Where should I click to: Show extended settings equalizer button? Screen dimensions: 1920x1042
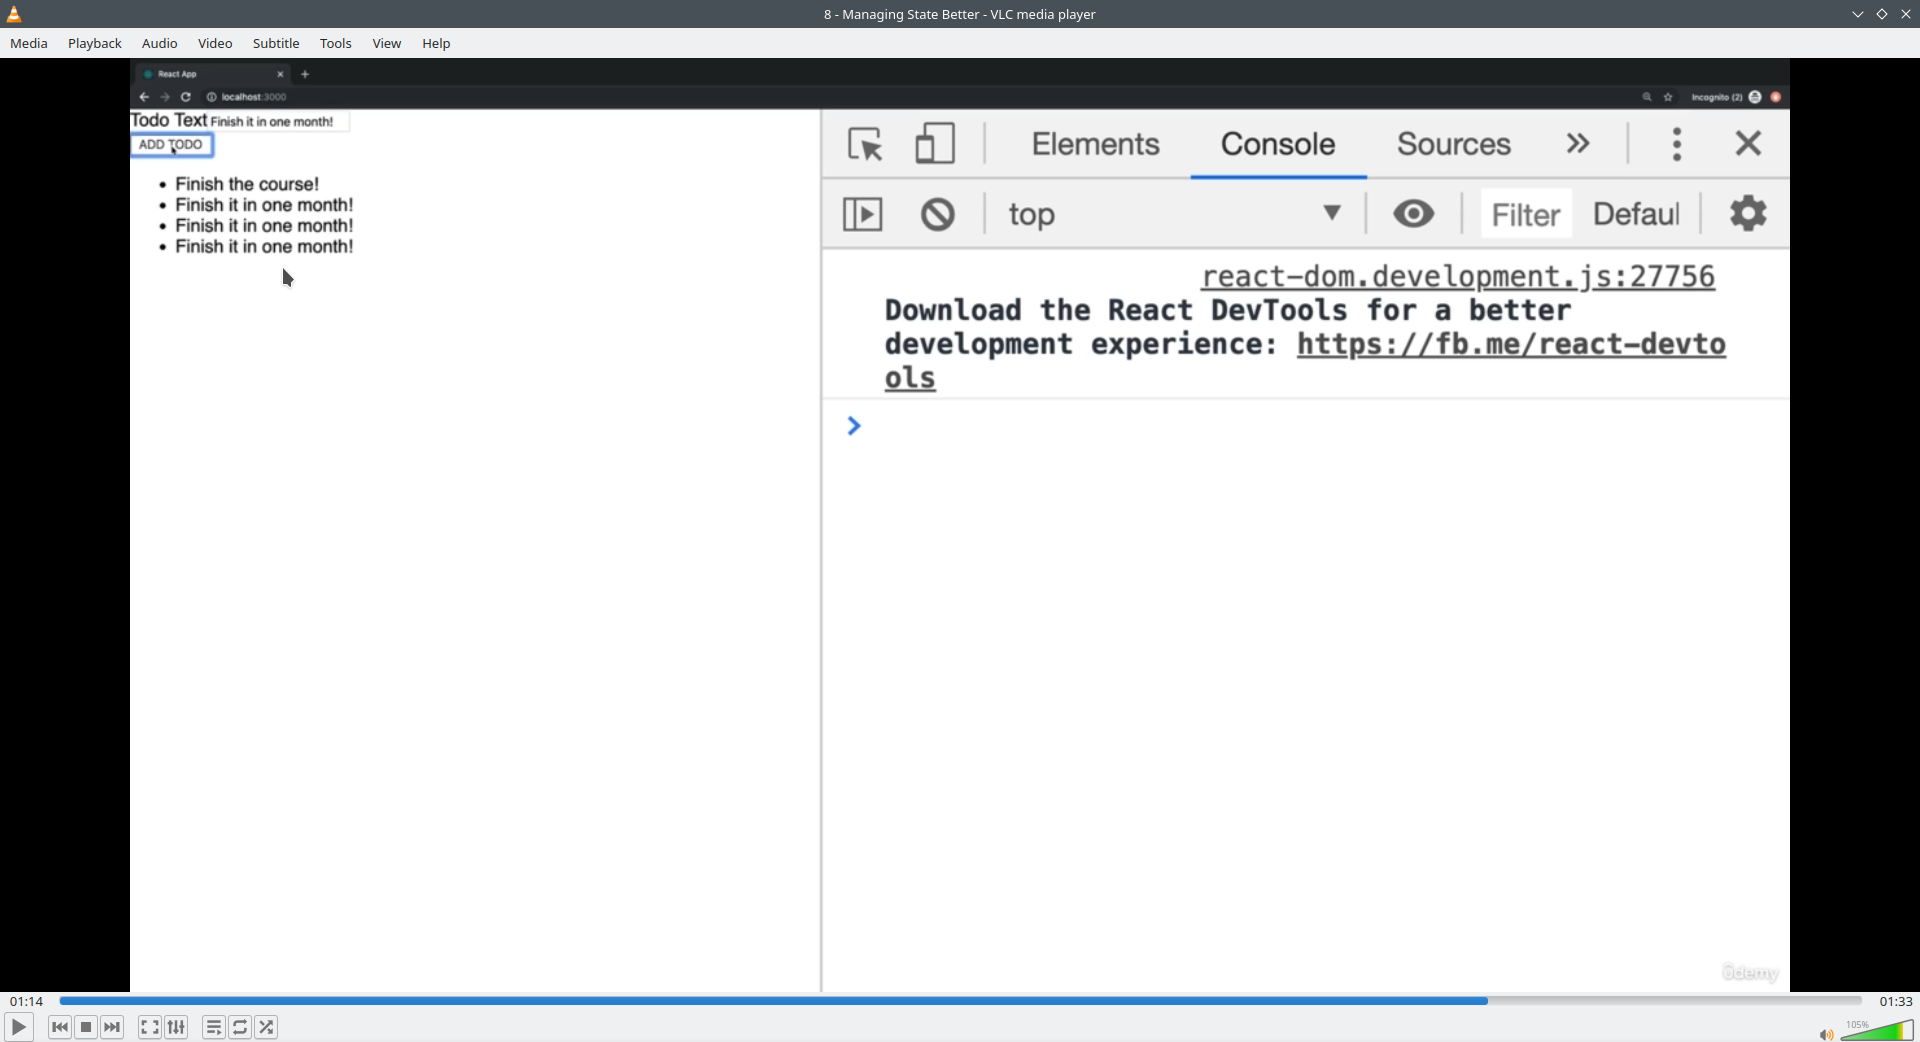[x=176, y=1027]
